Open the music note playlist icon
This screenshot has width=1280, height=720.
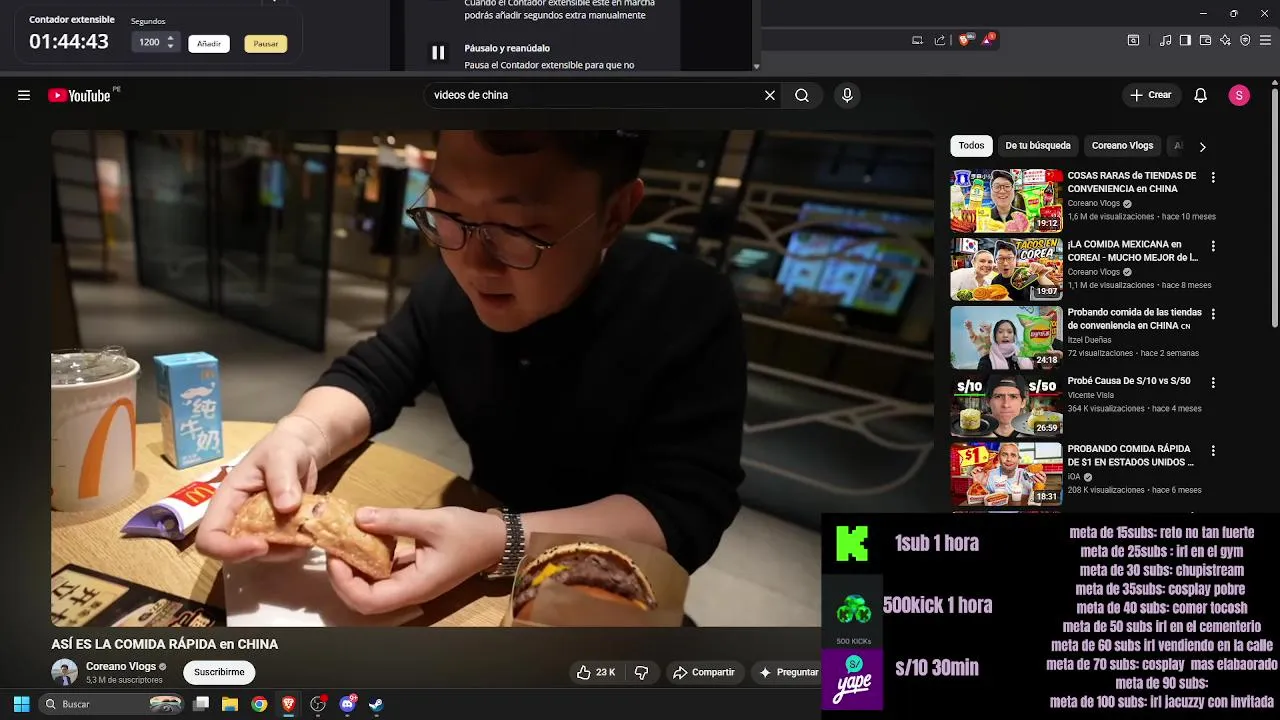[x=1165, y=40]
